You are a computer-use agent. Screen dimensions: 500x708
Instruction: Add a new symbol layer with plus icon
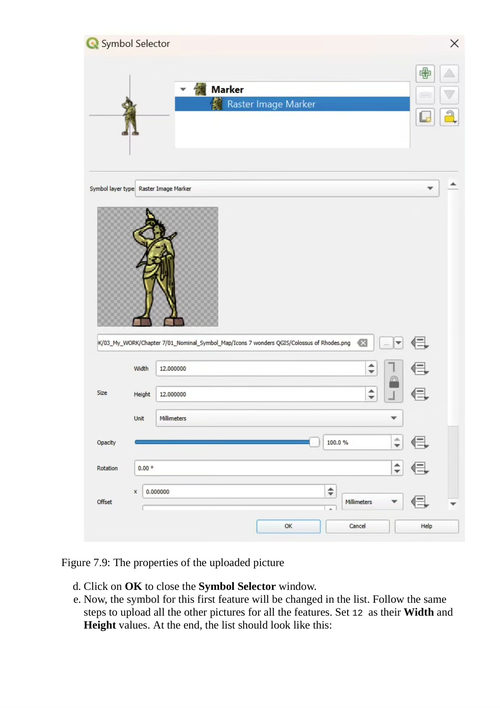[x=425, y=73]
